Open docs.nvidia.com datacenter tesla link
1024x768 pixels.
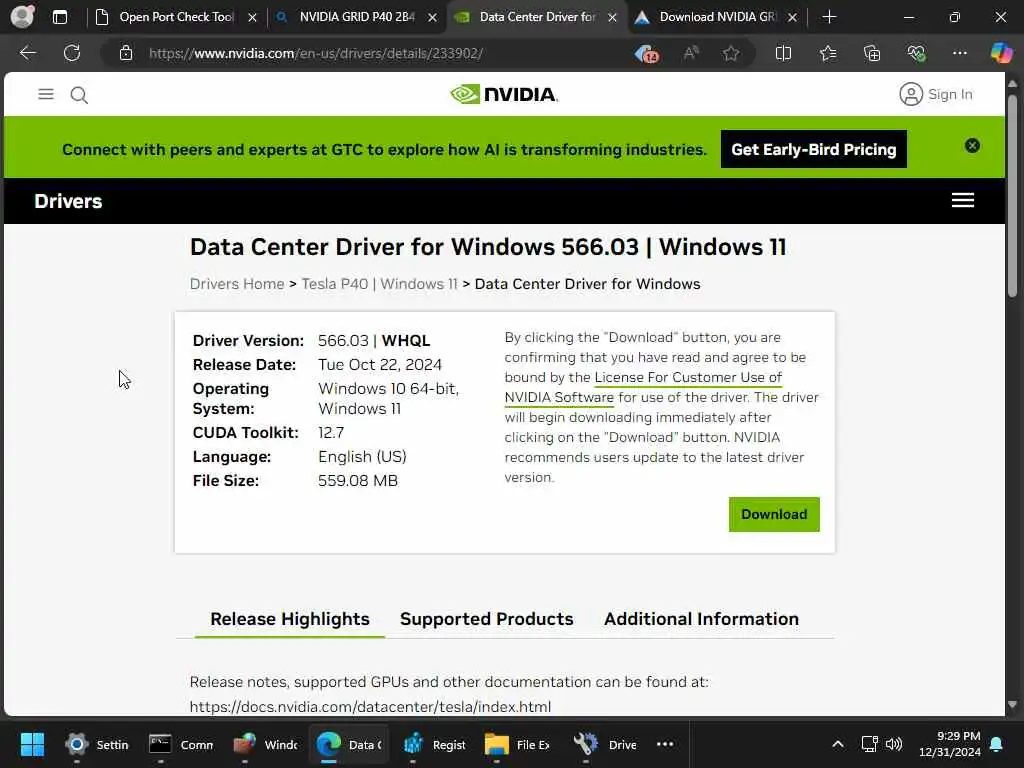point(370,707)
